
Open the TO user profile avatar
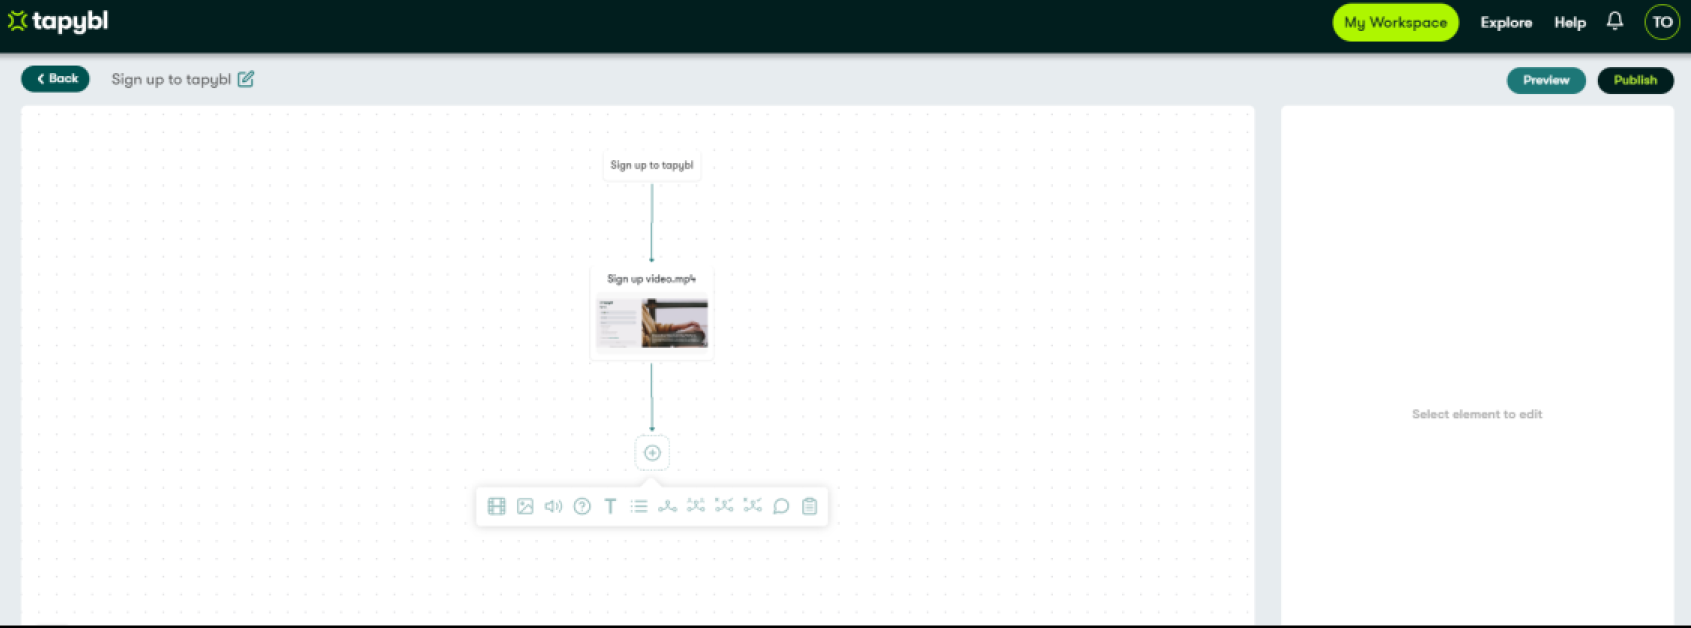[x=1662, y=22]
